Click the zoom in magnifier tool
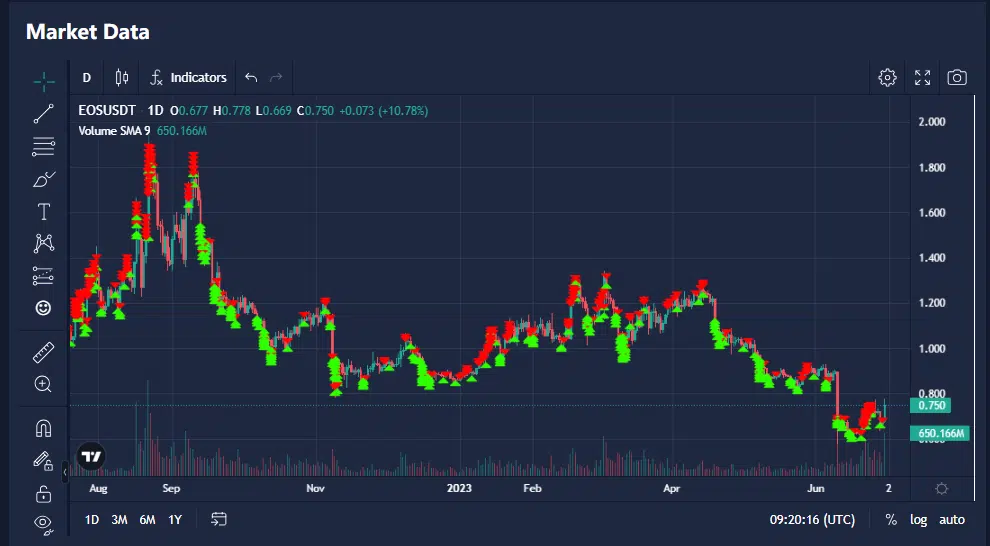This screenshot has height=546, width=990. [43, 384]
